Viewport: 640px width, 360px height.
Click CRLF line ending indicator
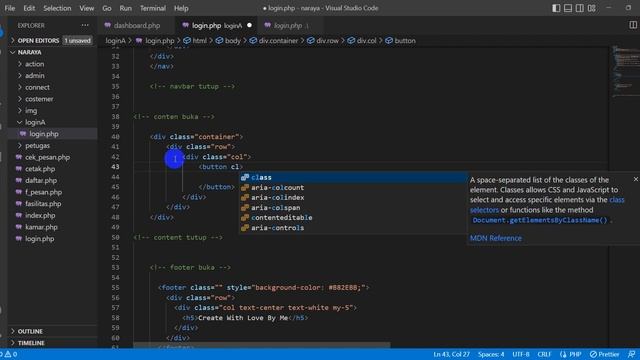pyautogui.click(x=544, y=354)
